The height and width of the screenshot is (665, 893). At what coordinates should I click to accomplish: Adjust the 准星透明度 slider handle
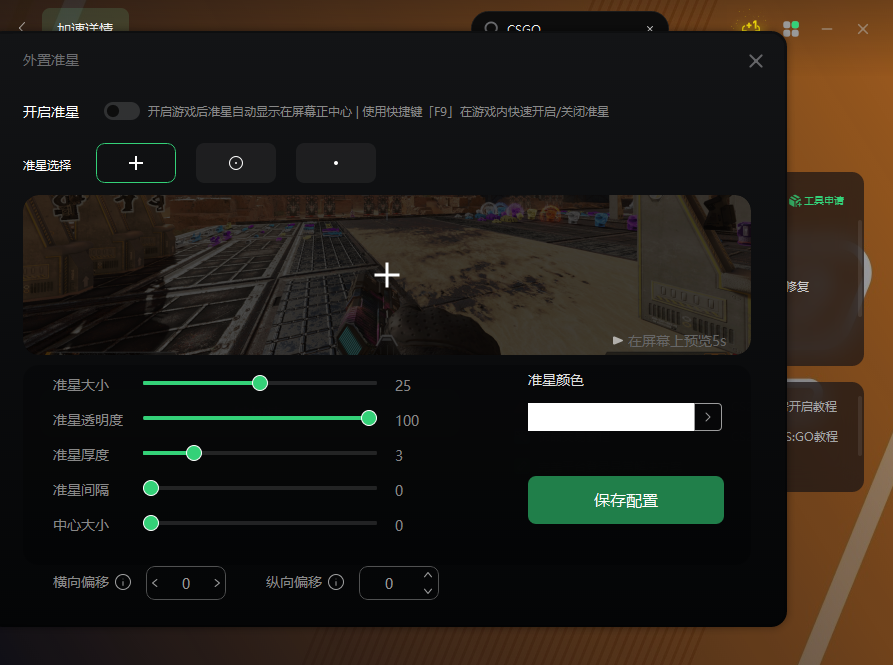[x=369, y=418]
